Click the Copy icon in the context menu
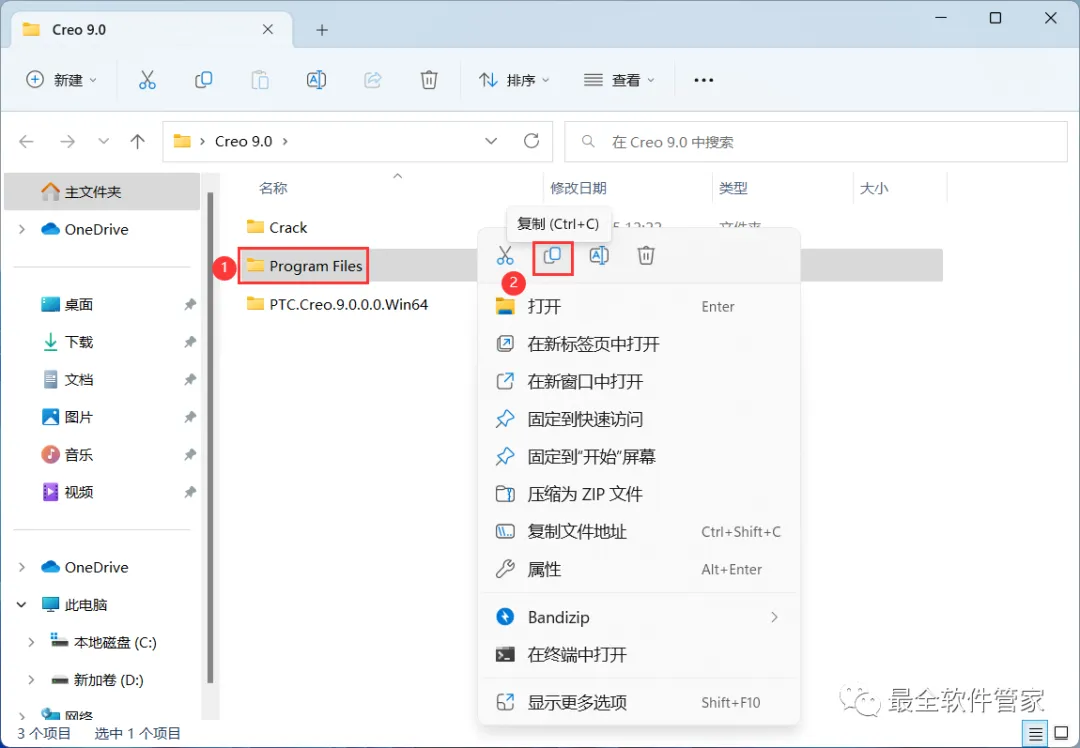The height and width of the screenshot is (748, 1080). (x=552, y=256)
